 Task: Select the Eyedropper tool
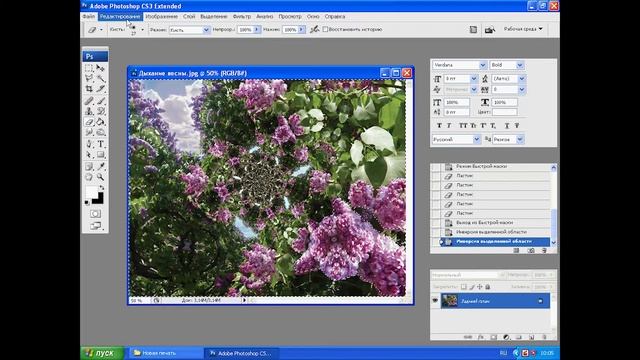click(x=100, y=166)
